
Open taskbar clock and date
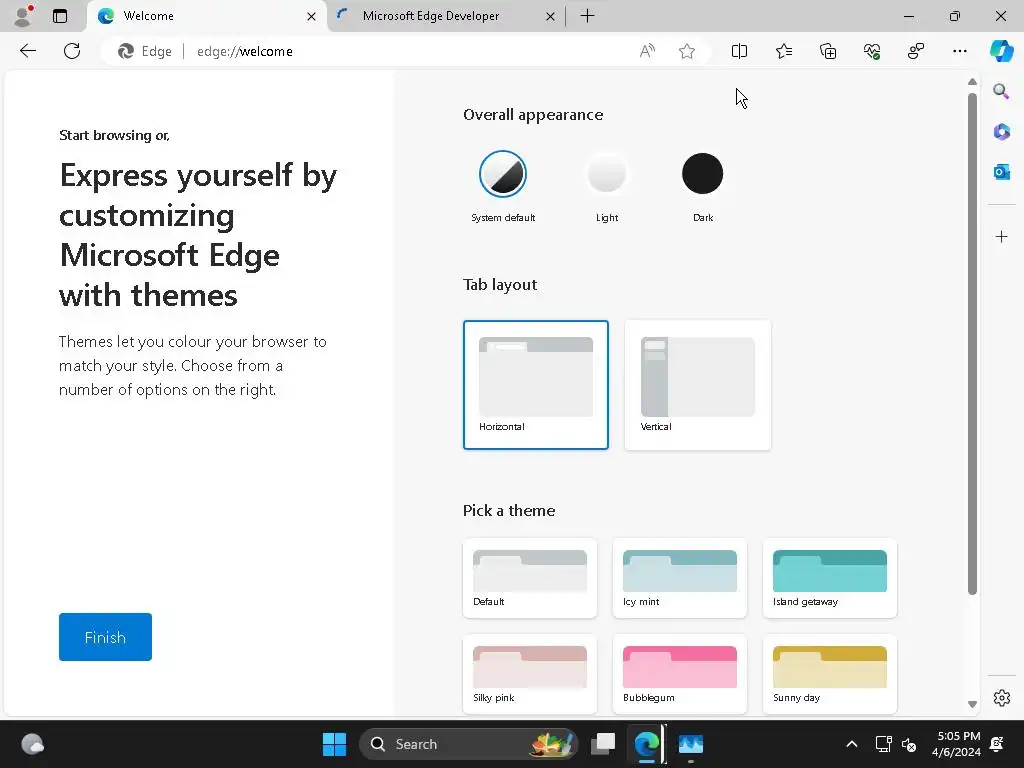coord(956,744)
